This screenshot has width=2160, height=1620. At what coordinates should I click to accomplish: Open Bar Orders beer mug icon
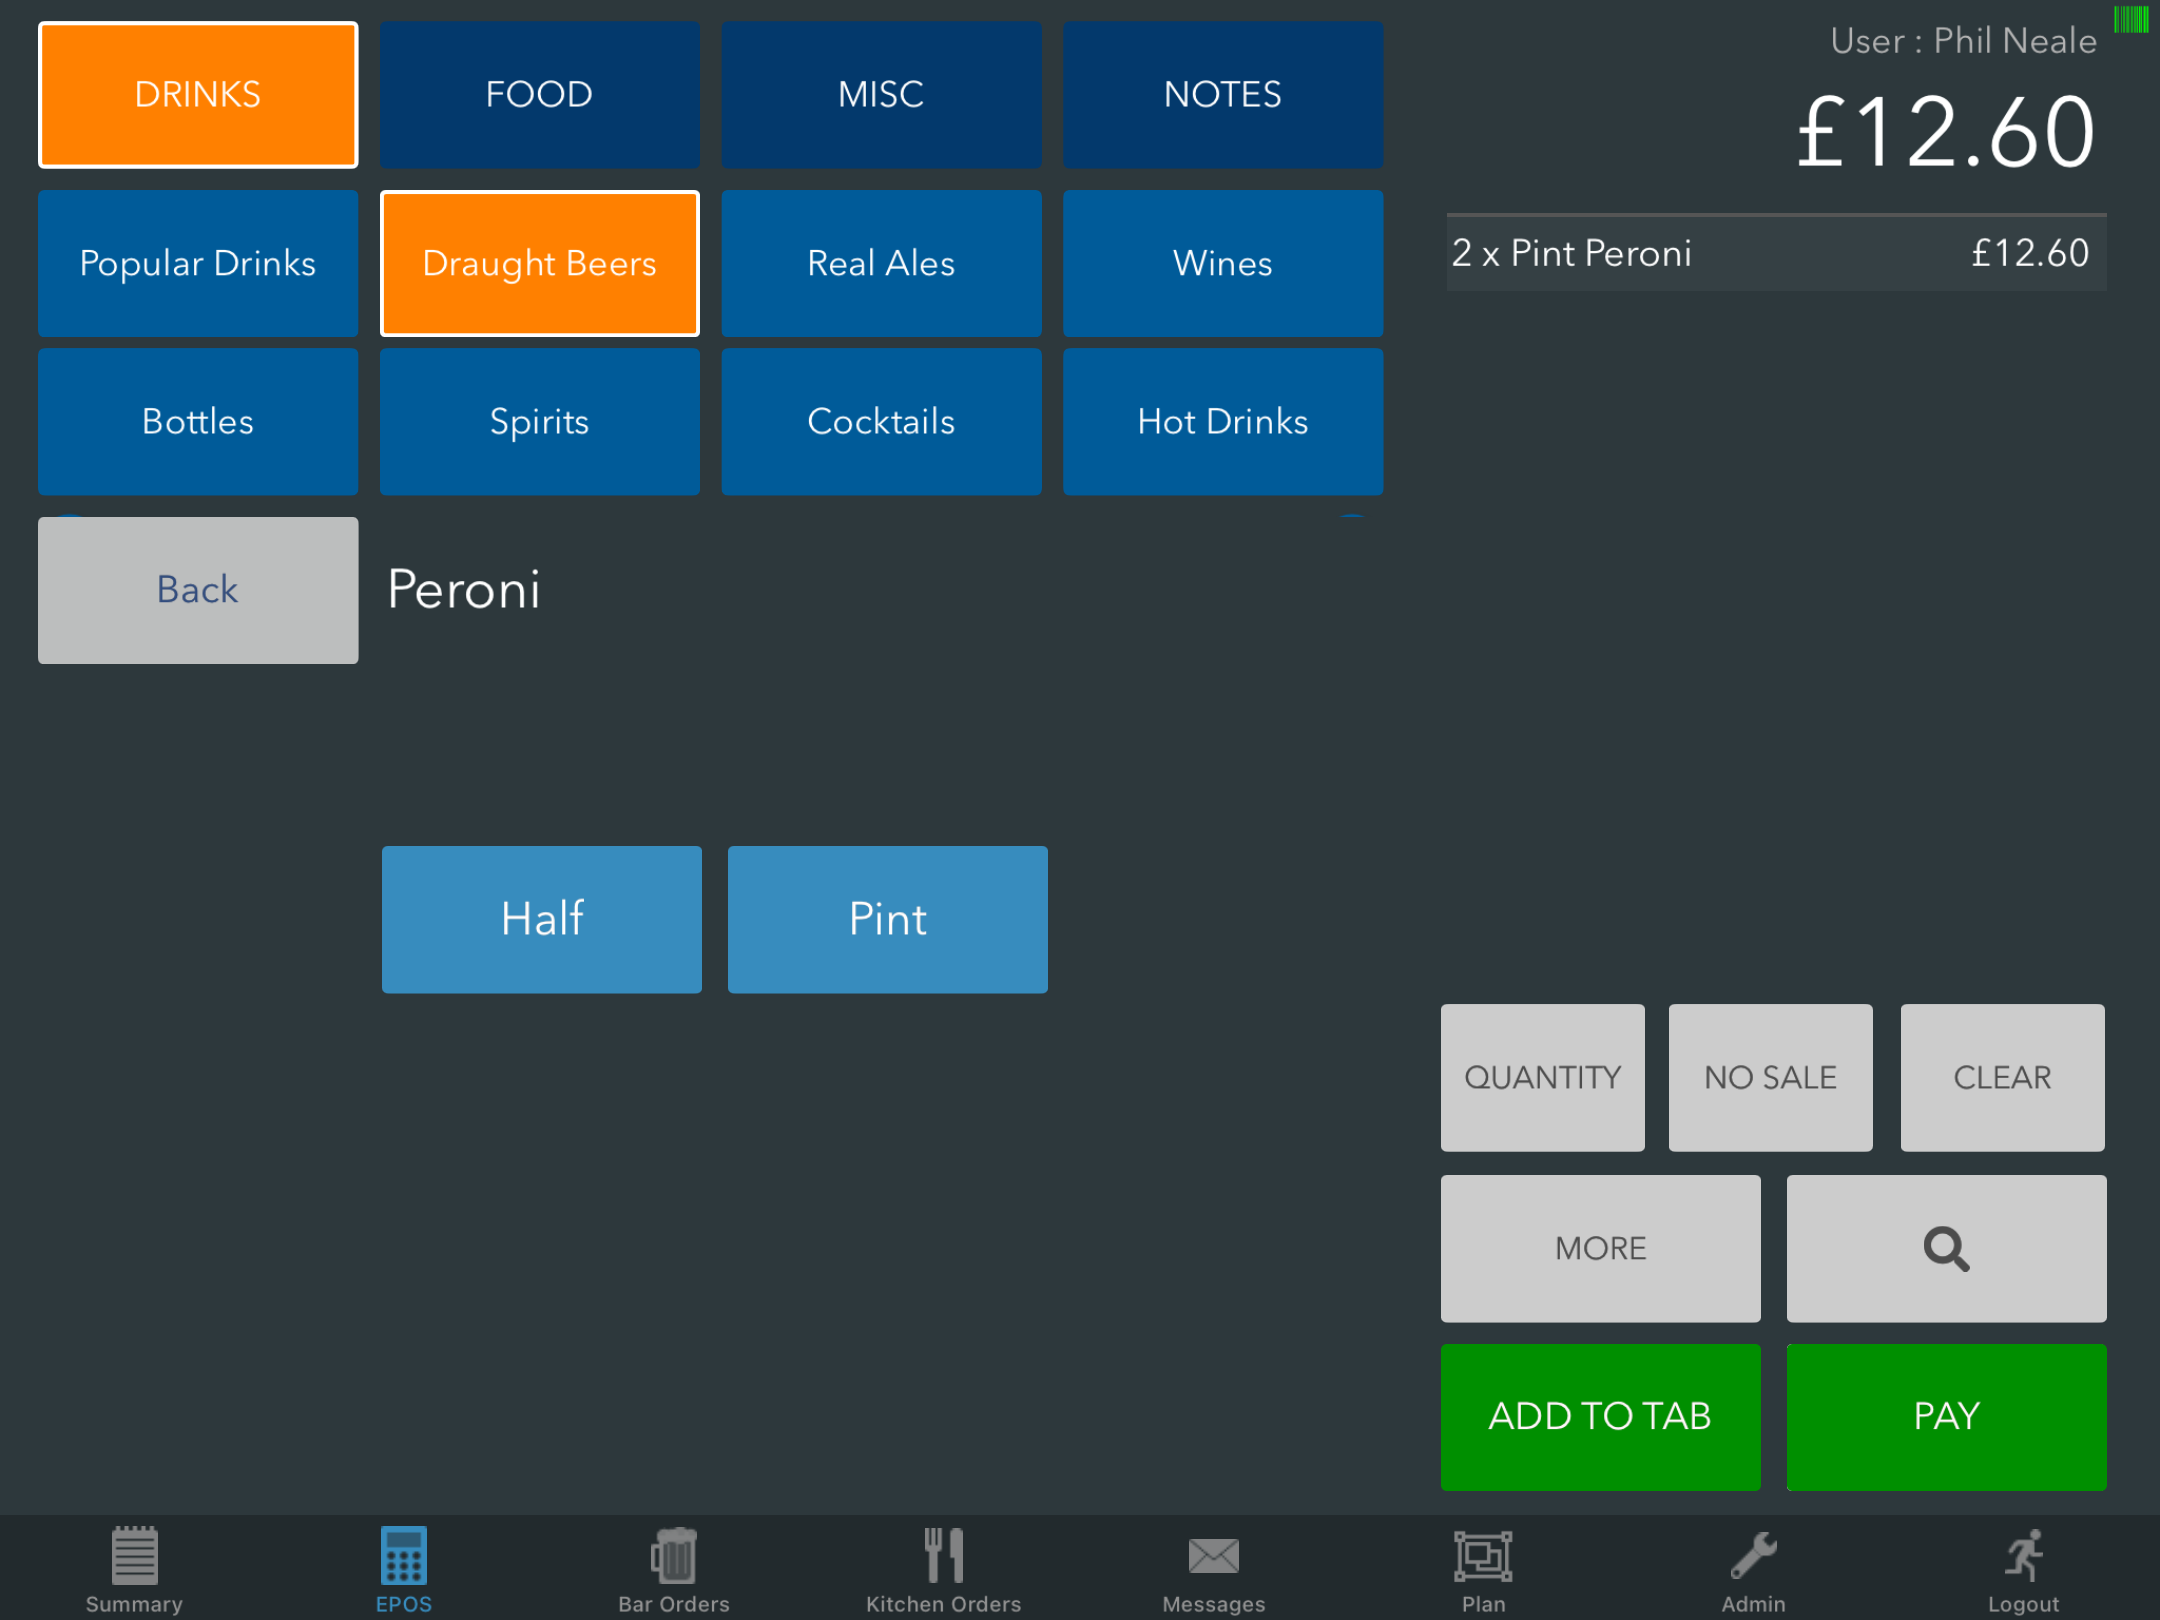(x=674, y=1556)
